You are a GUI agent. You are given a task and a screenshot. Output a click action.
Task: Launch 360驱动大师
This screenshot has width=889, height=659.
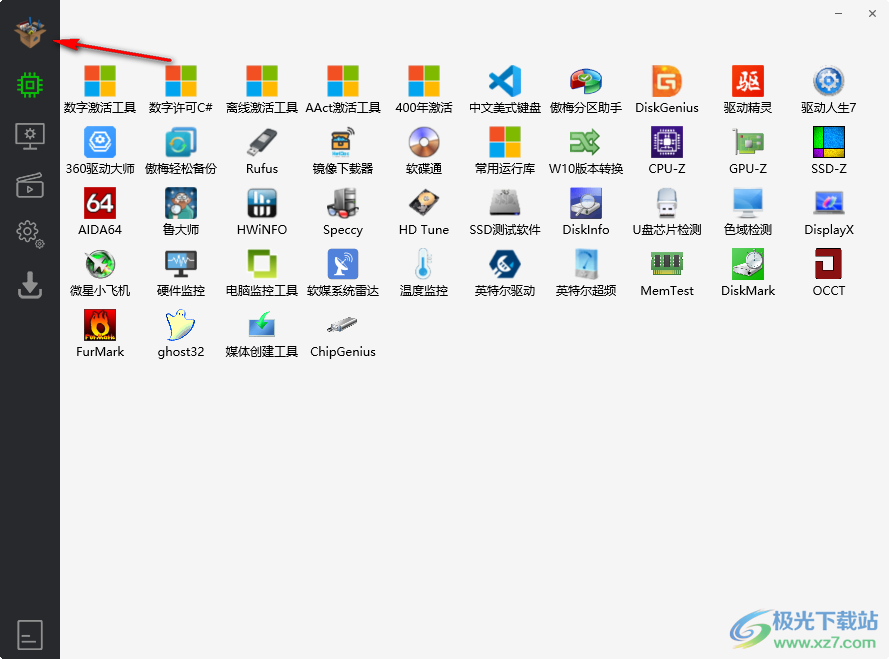[x=100, y=151]
